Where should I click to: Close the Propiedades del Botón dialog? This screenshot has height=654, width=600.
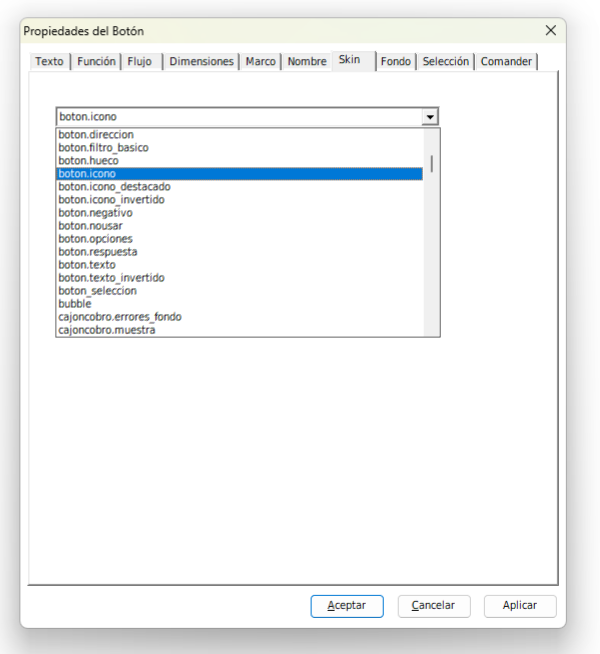pos(551,30)
